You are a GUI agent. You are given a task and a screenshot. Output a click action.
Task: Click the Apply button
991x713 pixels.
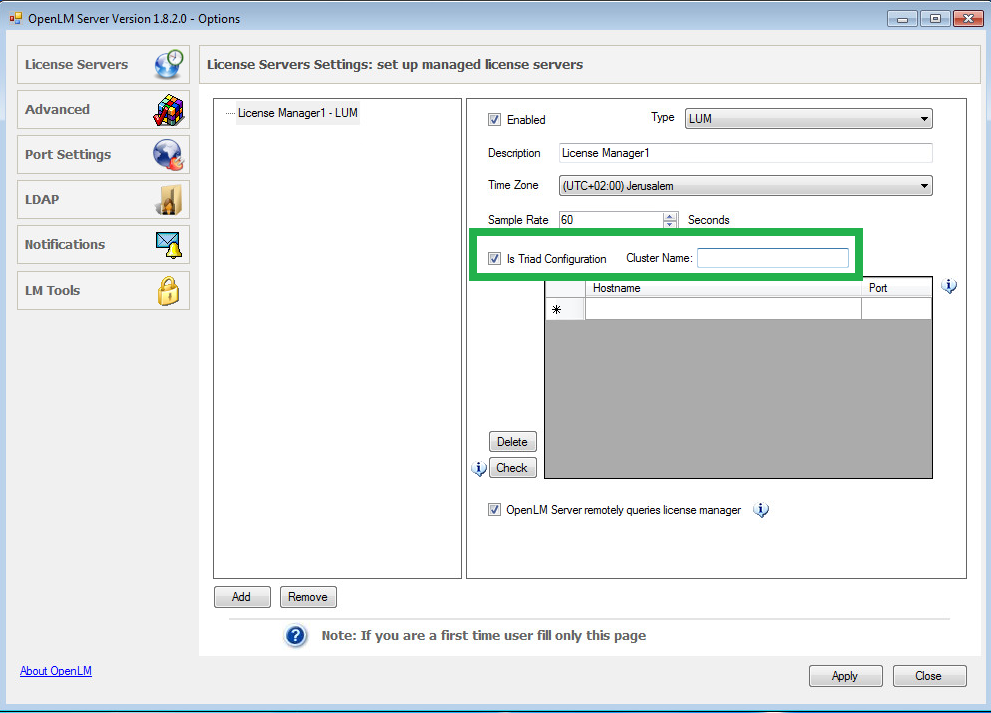tap(845, 676)
